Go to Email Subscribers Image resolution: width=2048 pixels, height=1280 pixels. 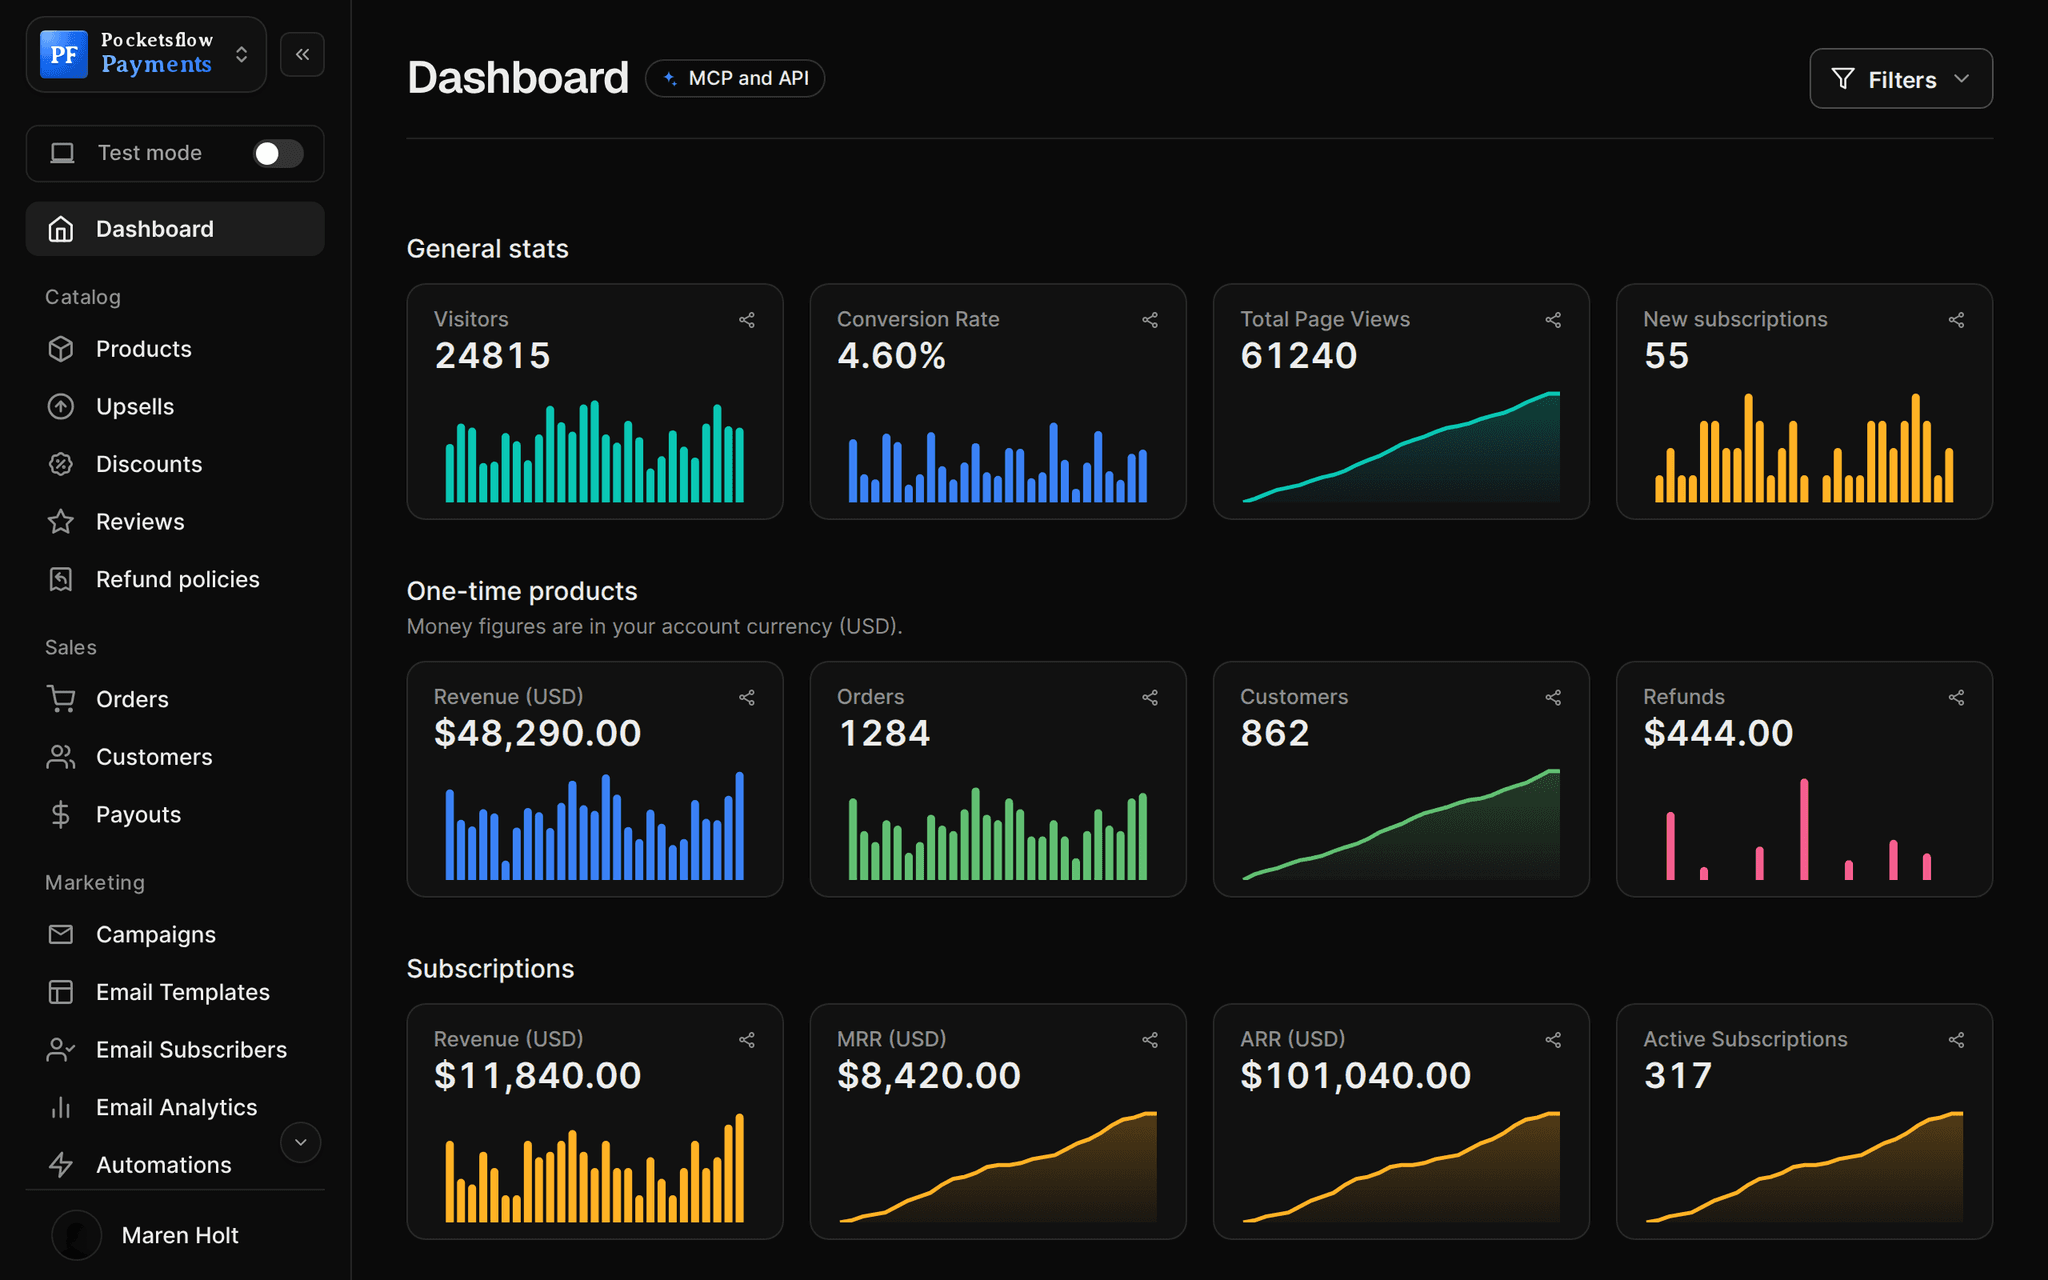click(x=175, y=1050)
